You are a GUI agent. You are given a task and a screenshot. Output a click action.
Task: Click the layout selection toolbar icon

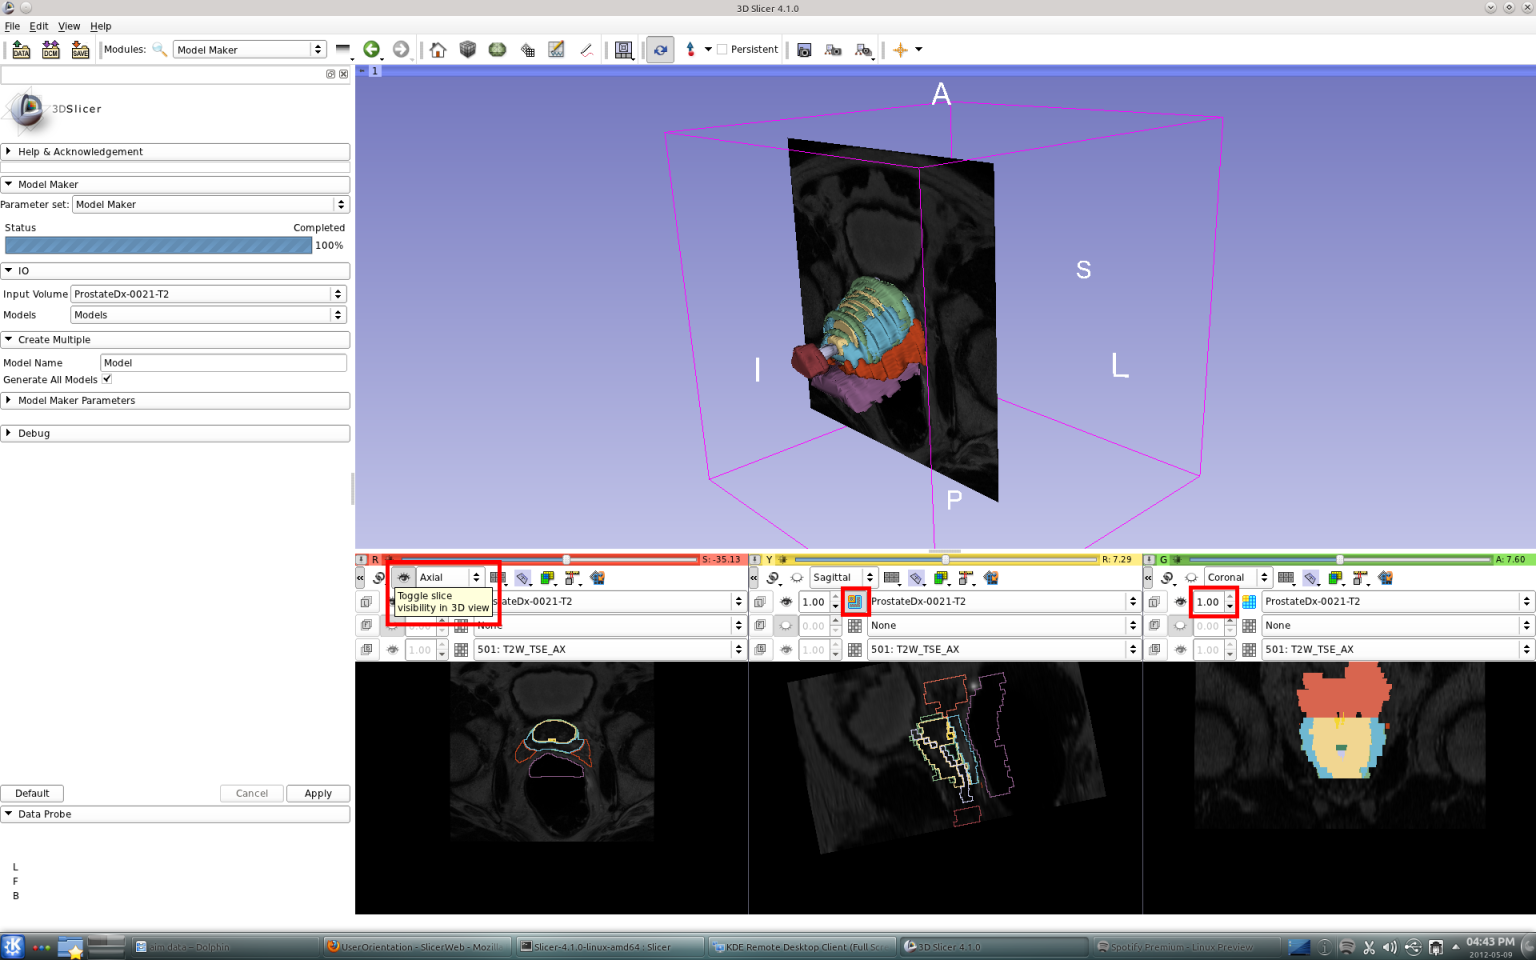tap(624, 49)
